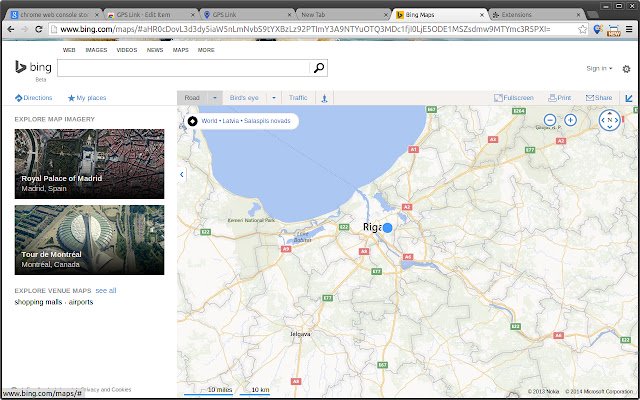Open My places
640x400 pixels.
point(87,98)
